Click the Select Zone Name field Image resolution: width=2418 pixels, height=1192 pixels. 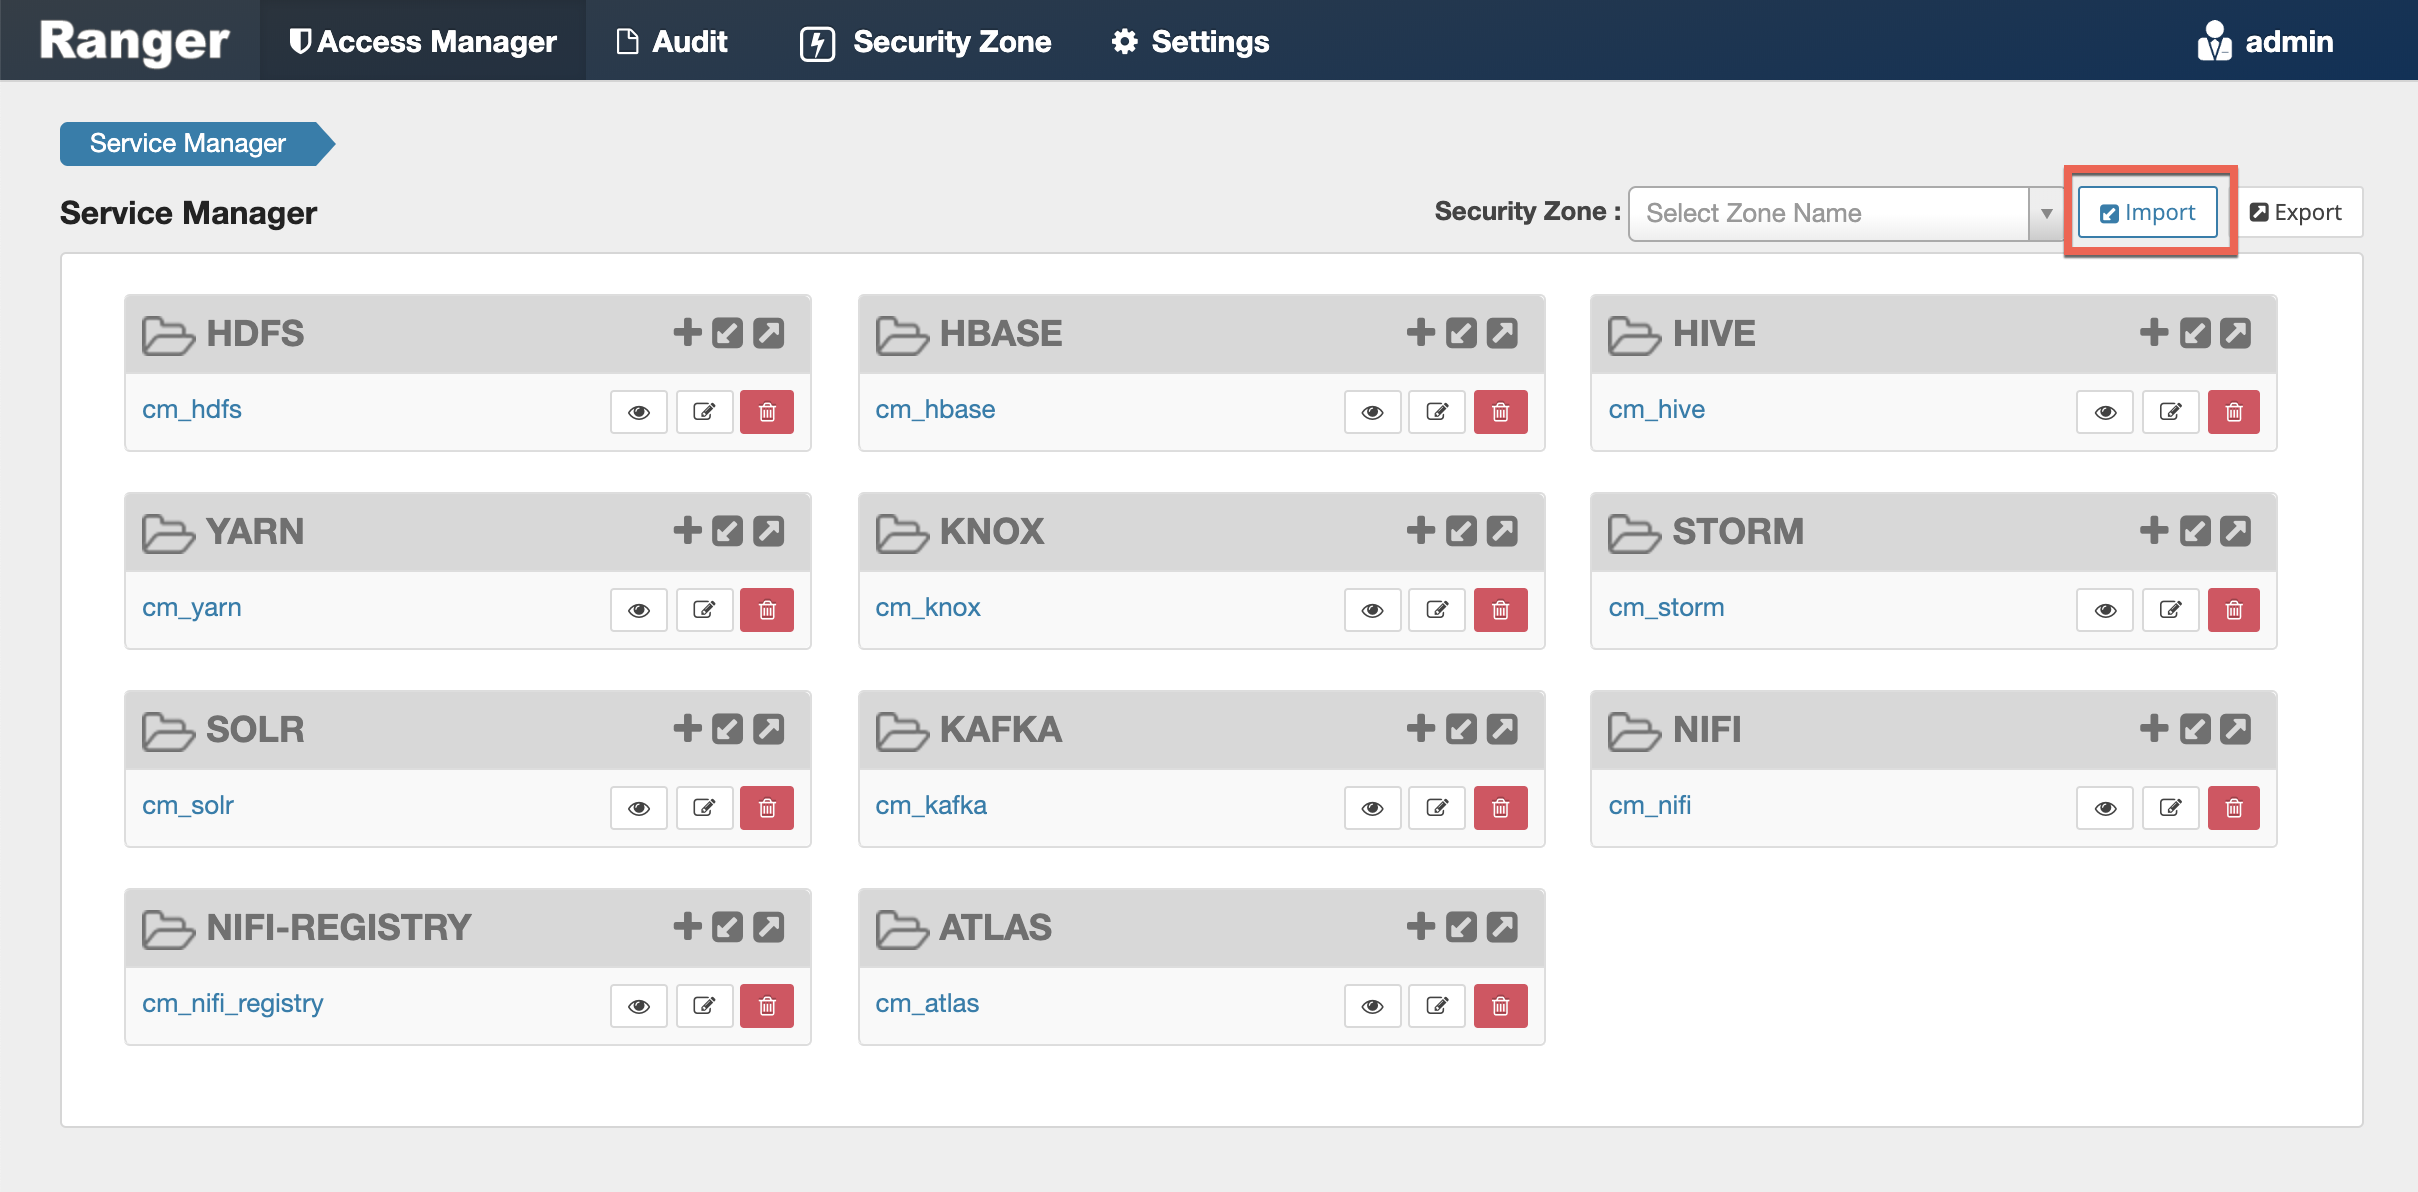(1829, 213)
